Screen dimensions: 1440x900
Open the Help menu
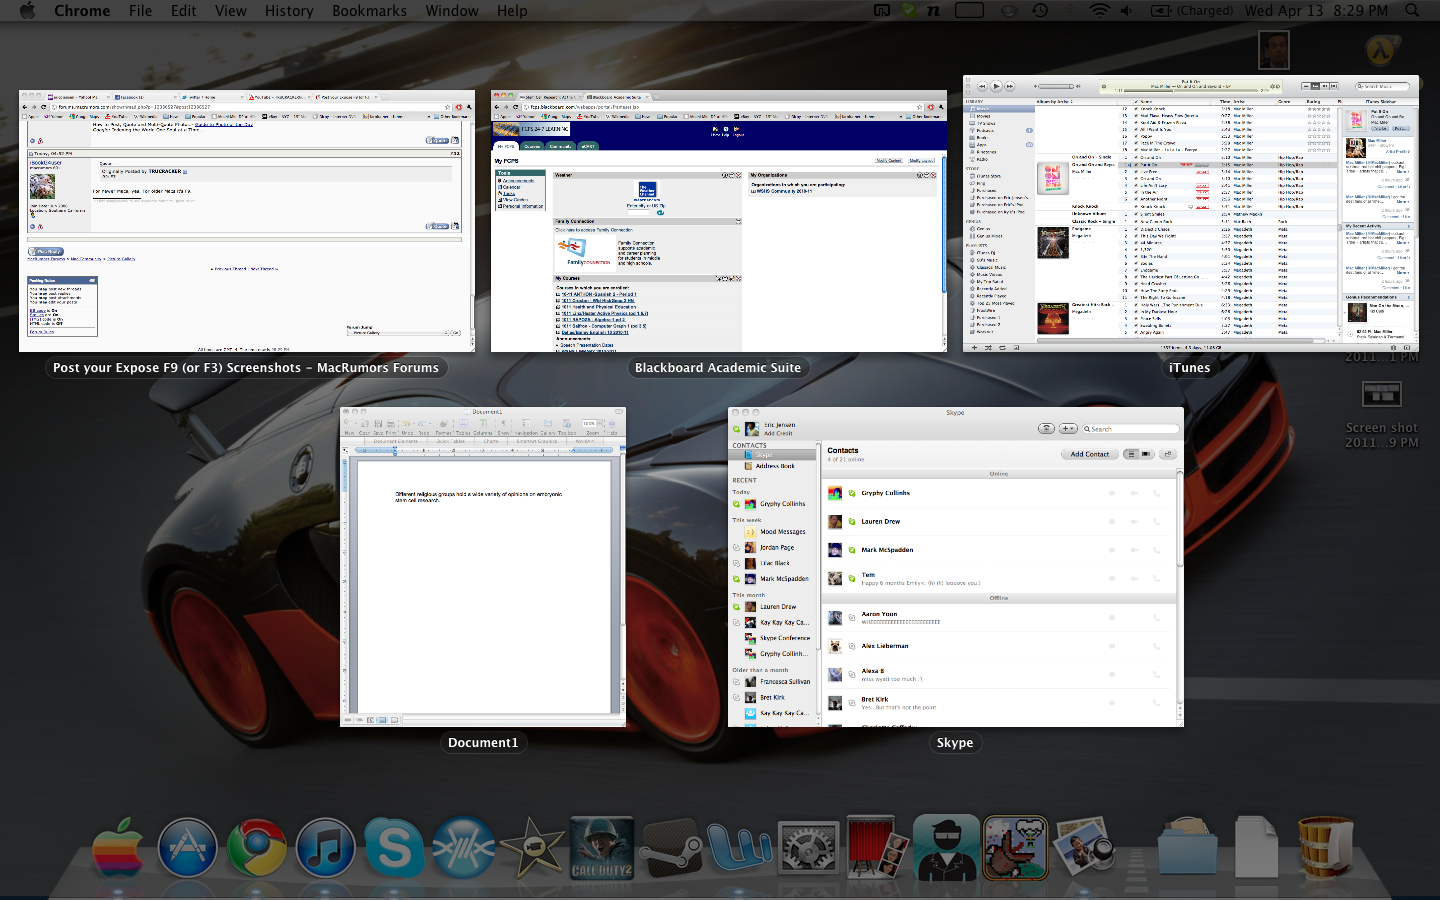tap(512, 10)
